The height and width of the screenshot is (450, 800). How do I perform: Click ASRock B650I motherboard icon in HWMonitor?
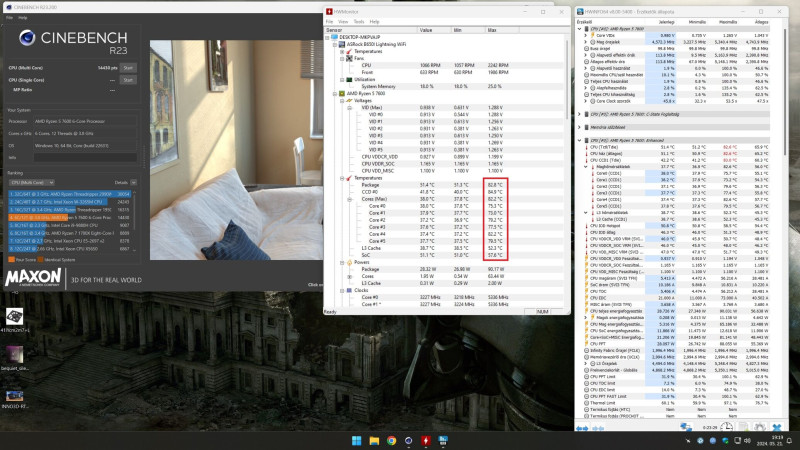(342, 44)
